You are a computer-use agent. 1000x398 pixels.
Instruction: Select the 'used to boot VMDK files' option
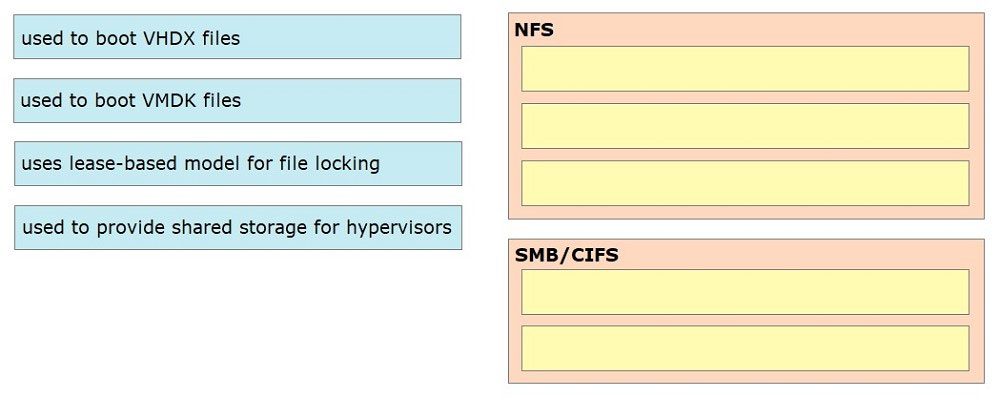(x=237, y=101)
